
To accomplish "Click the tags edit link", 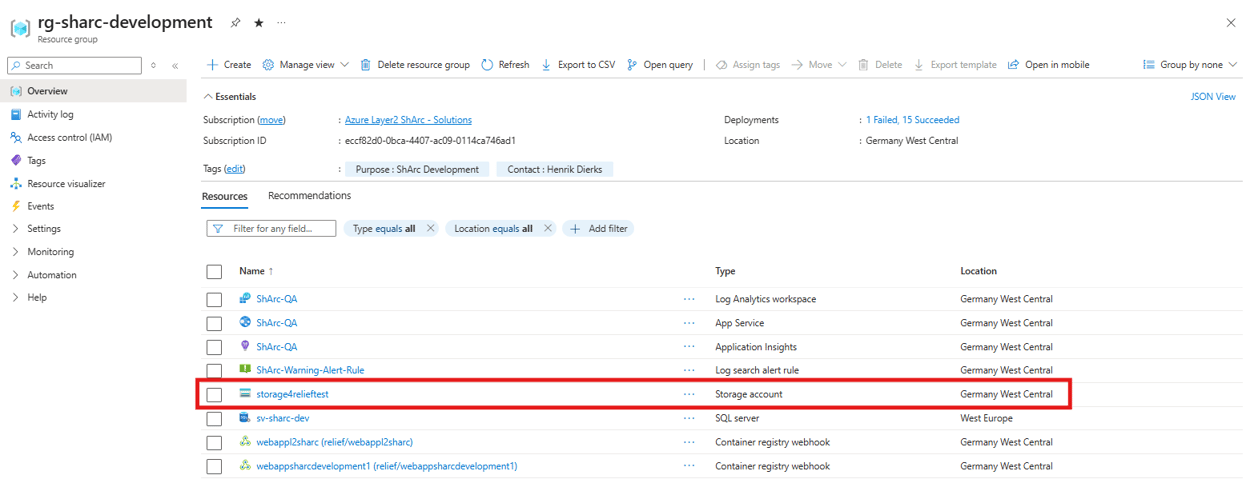I will click(234, 169).
